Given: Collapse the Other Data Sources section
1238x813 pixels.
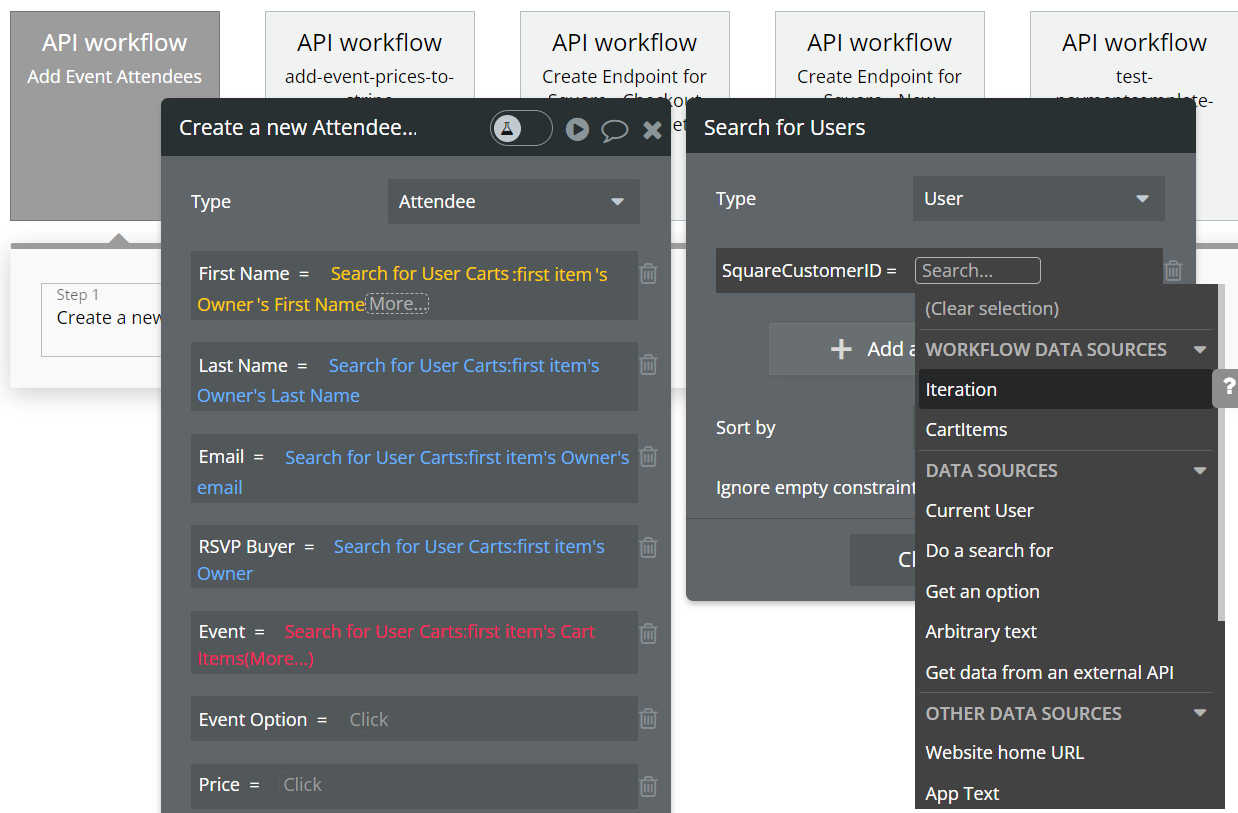Looking at the screenshot, I should [1200, 713].
